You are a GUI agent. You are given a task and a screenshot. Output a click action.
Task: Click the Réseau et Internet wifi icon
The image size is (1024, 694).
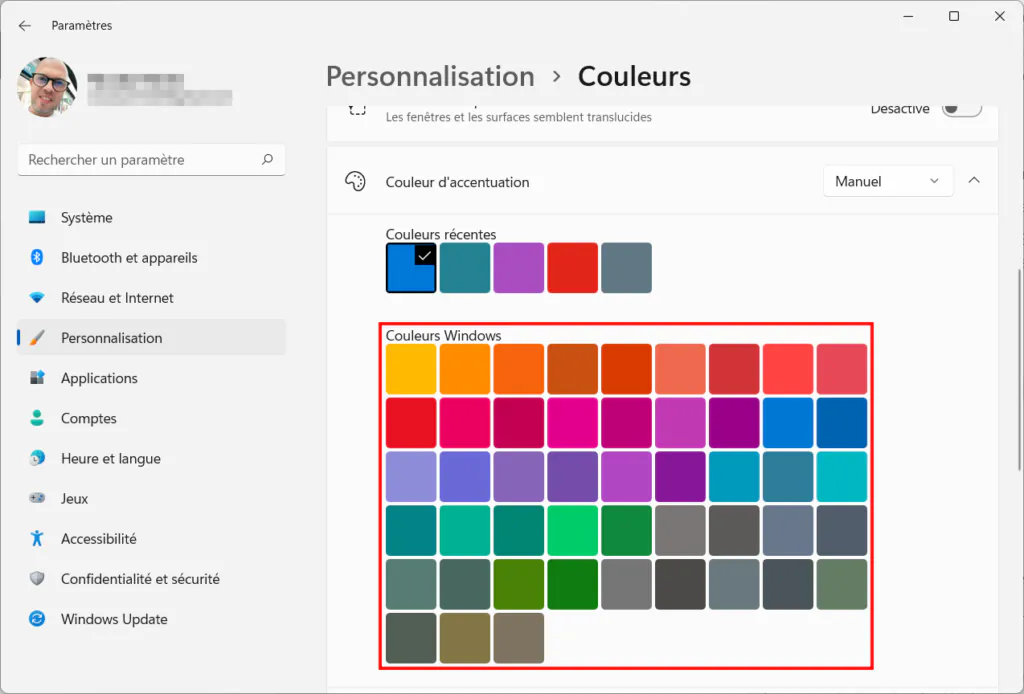click(37, 298)
